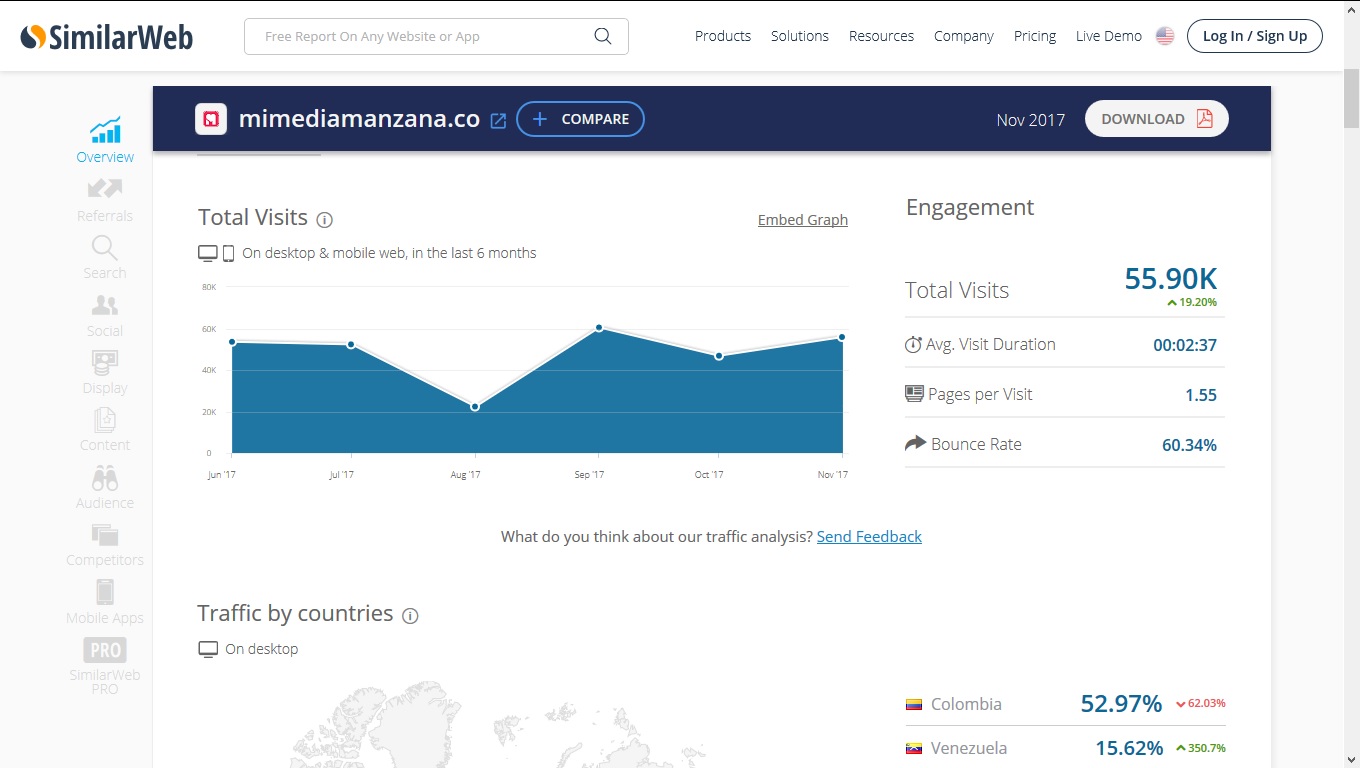
Task: Click the PDF icon on Download button
Action: coord(1204,119)
